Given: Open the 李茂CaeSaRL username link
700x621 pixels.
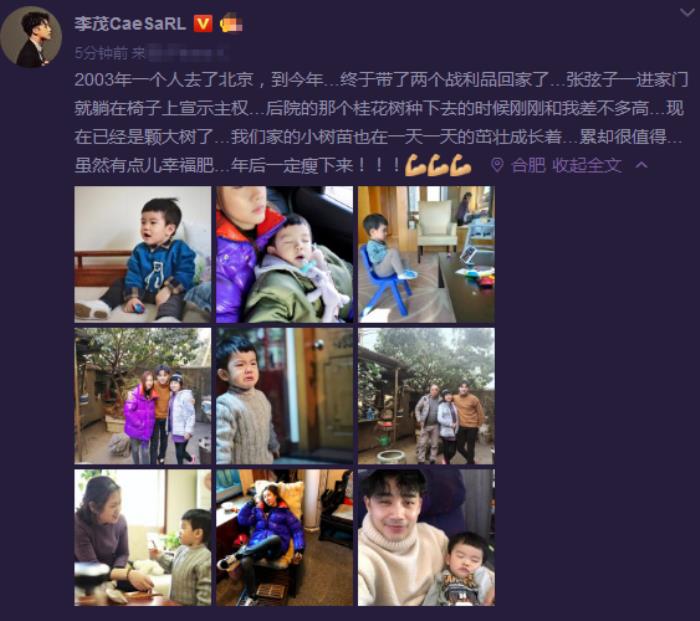Looking at the screenshot, I should coord(130,24).
